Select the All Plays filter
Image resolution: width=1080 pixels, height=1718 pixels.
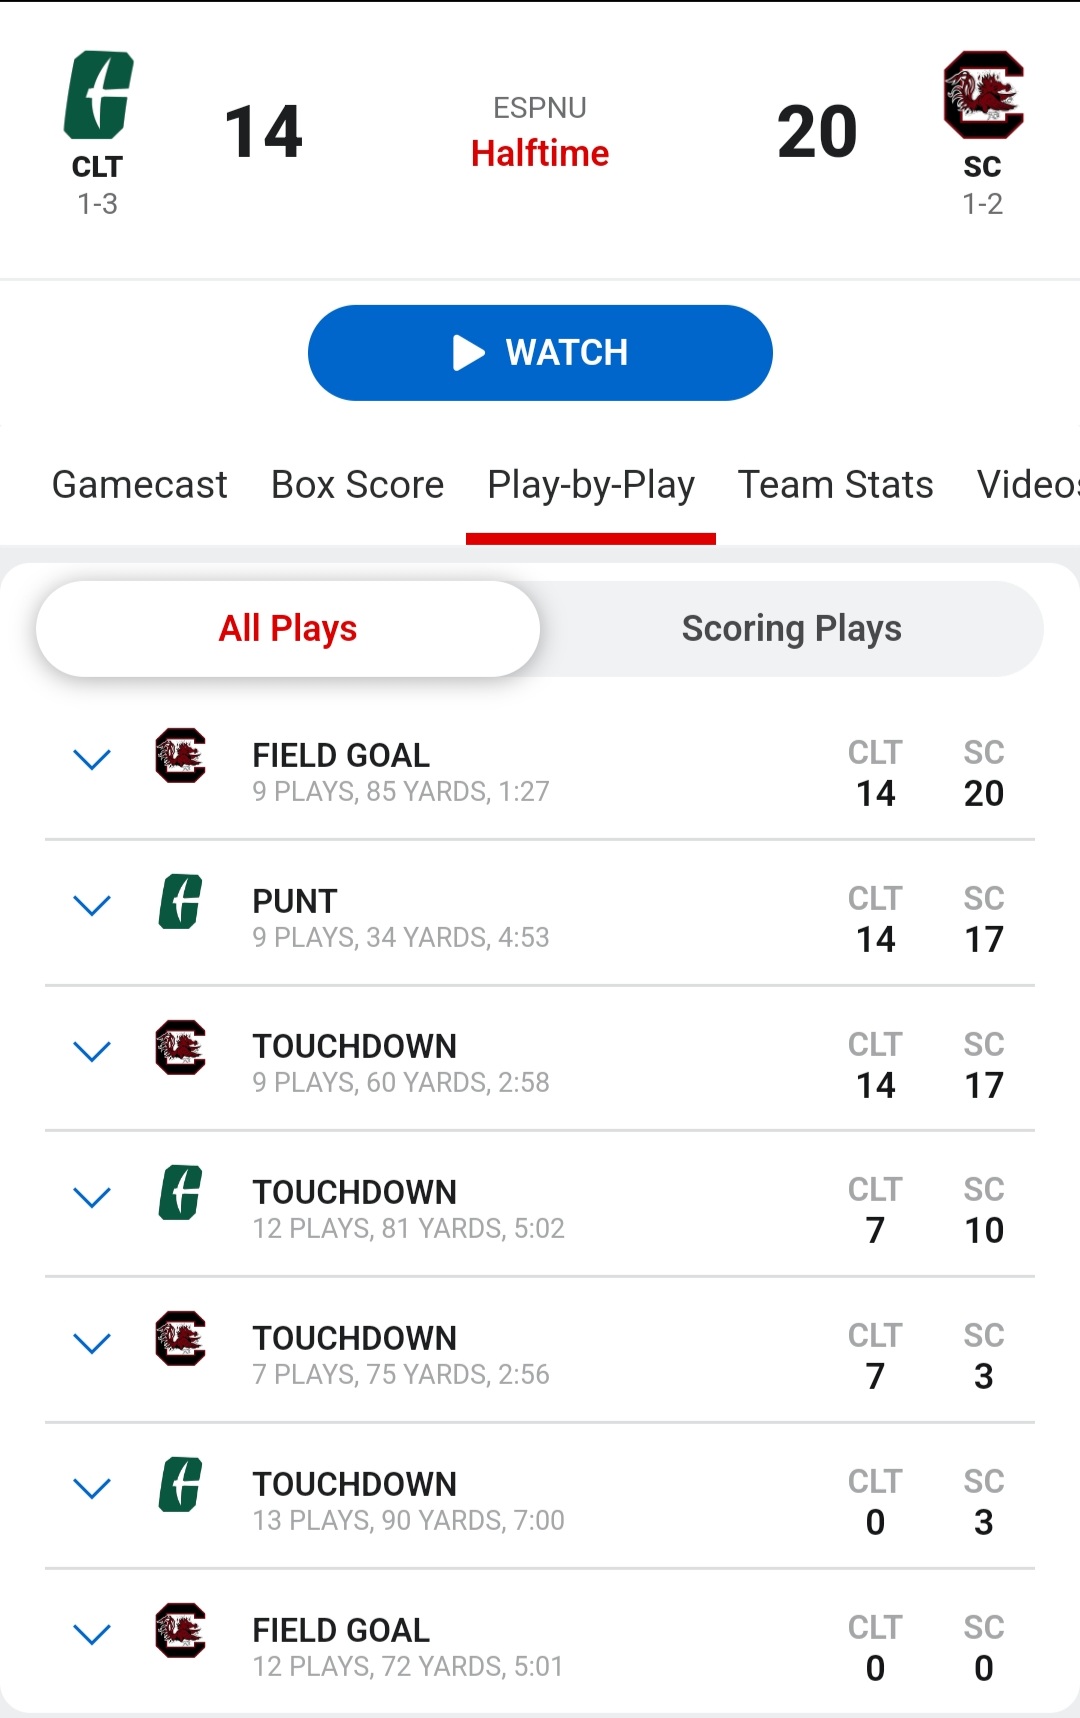pyautogui.click(x=288, y=629)
